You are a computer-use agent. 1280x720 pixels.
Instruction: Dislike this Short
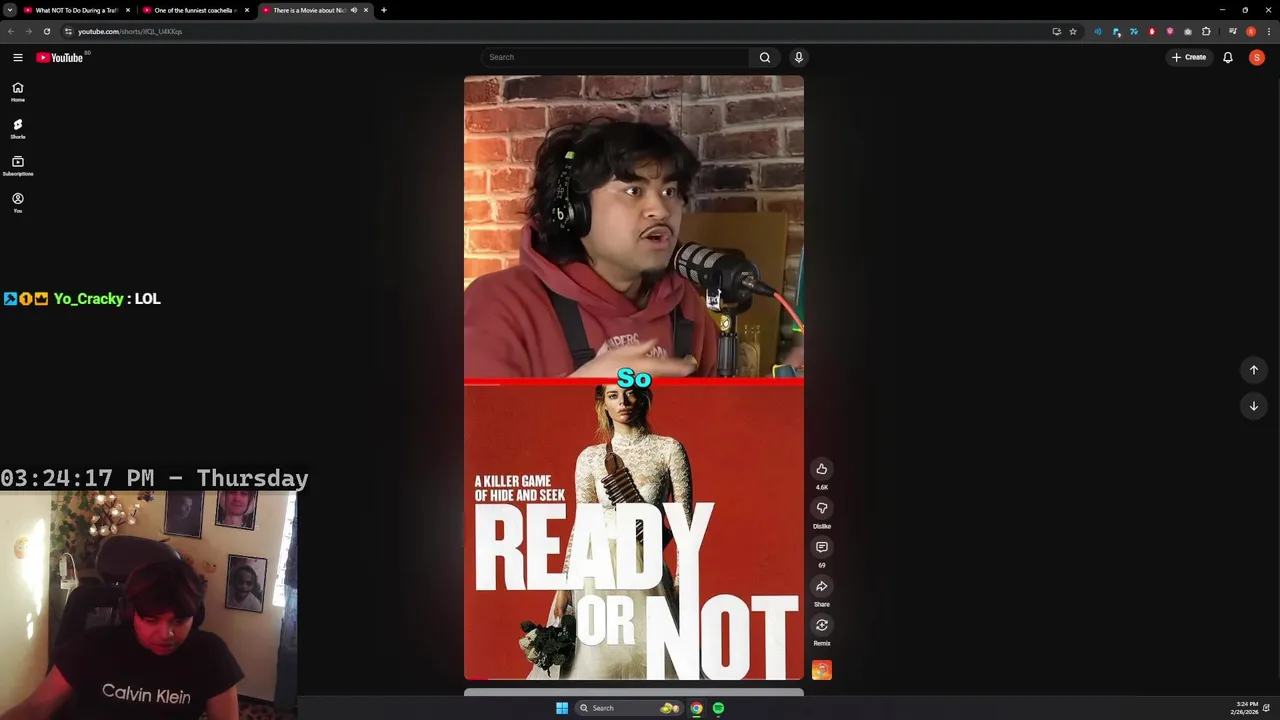822,508
